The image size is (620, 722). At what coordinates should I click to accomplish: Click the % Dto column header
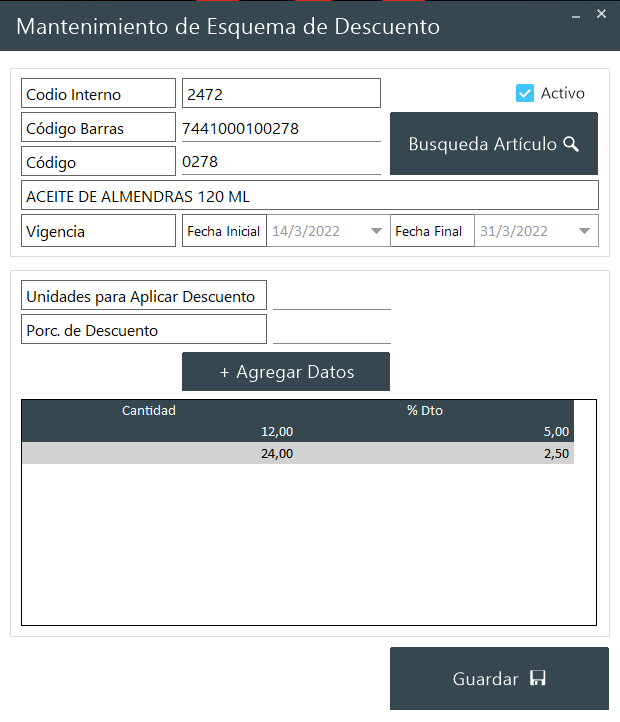tap(424, 410)
